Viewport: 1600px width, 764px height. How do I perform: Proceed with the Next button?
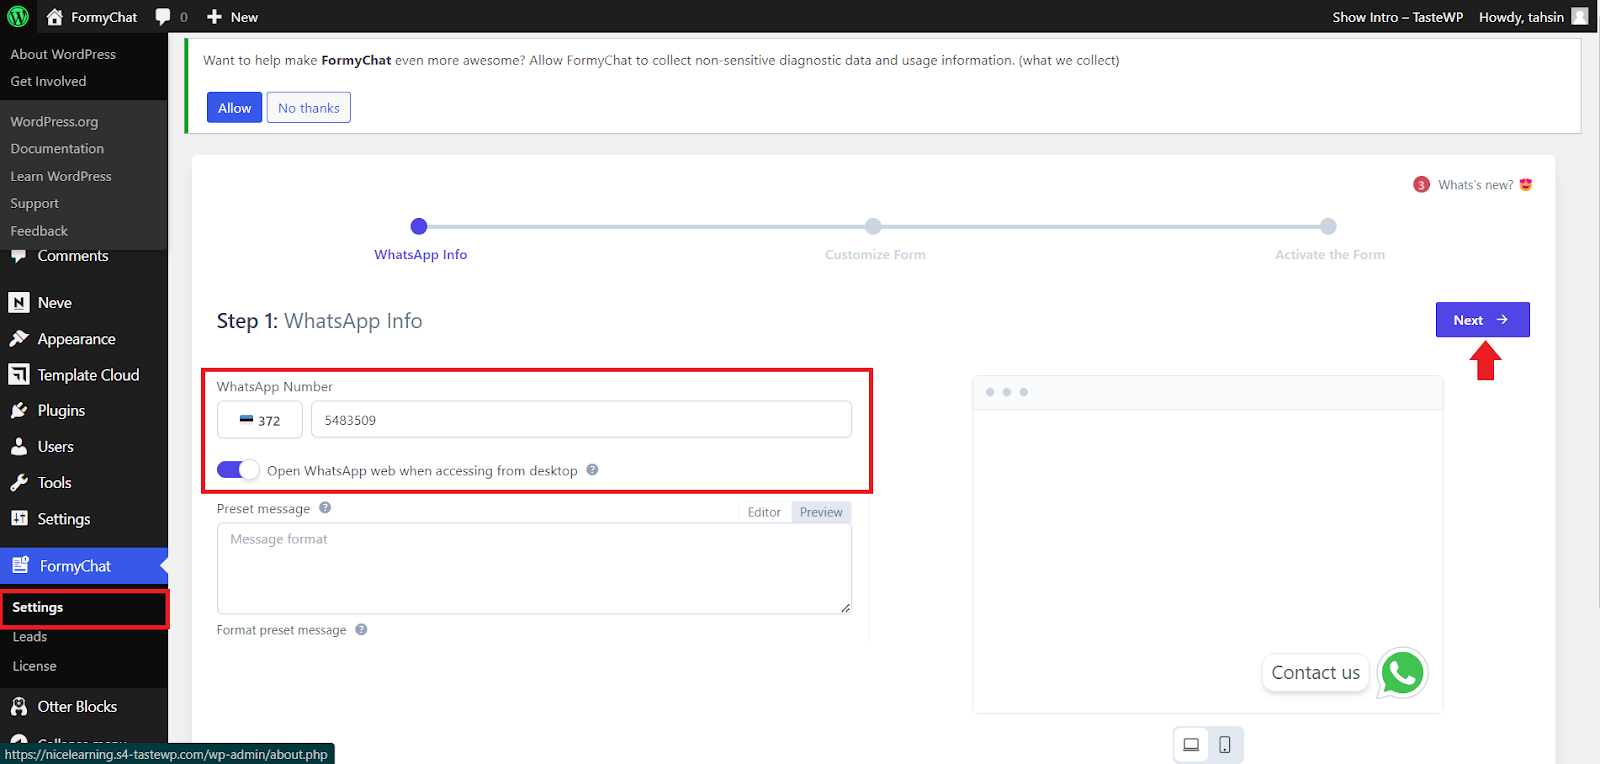[x=1482, y=320]
